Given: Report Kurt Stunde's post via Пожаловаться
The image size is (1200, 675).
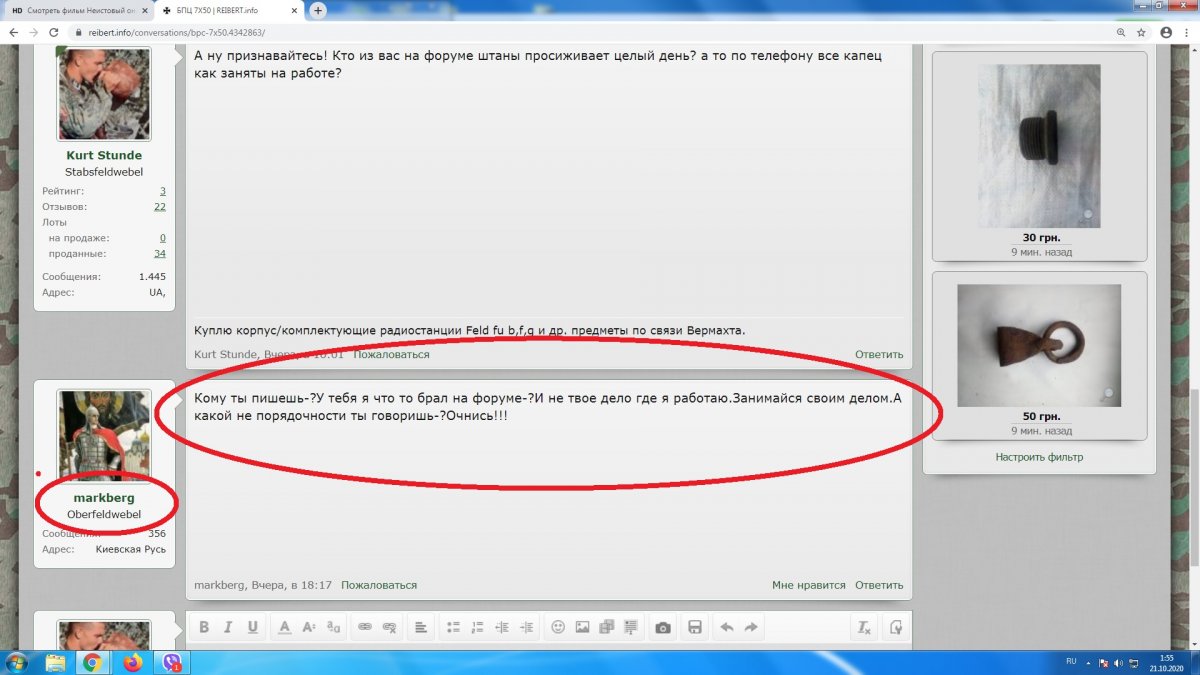Looking at the screenshot, I should (391, 354).
